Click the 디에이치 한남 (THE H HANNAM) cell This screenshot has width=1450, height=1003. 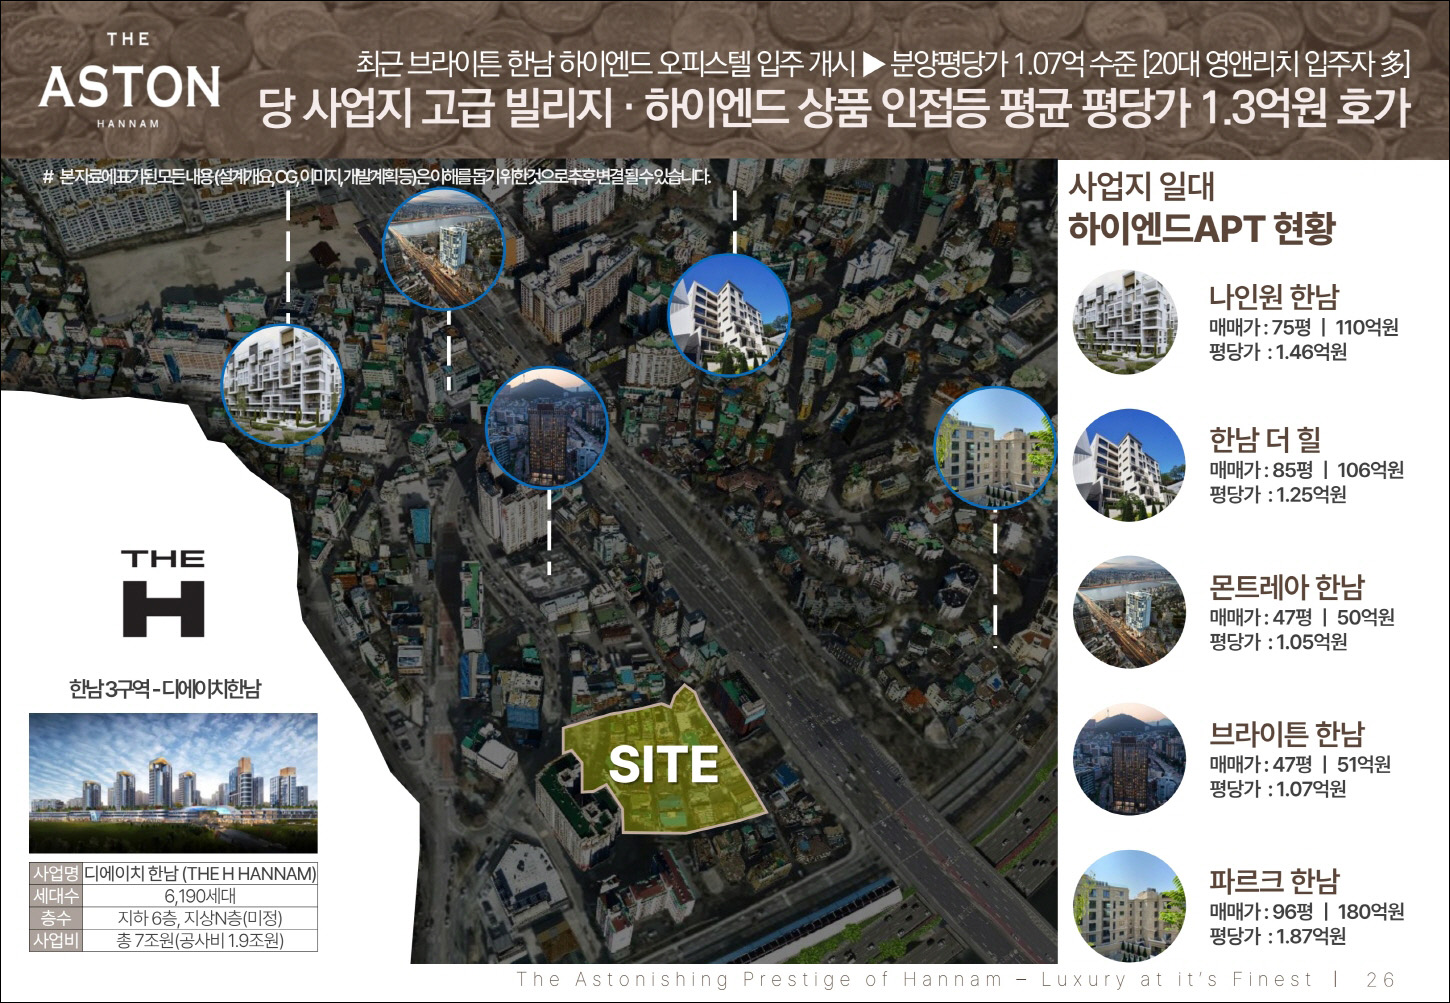(199, 874)
